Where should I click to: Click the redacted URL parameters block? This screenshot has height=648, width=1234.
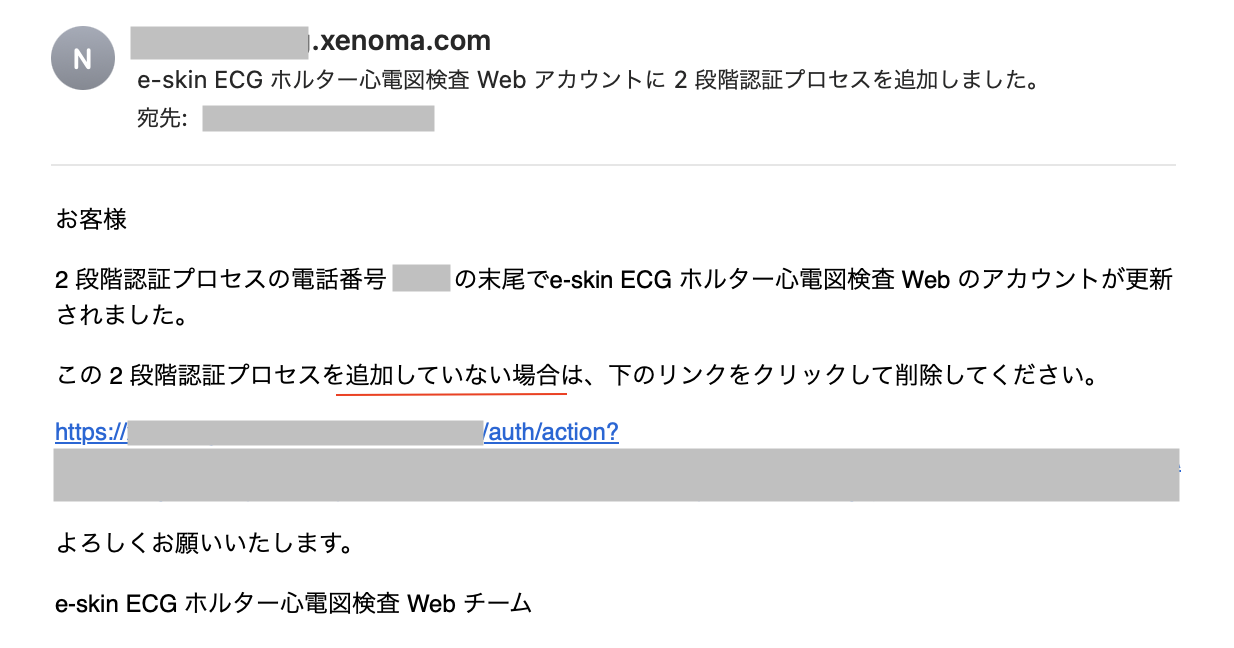click(616, 475)
